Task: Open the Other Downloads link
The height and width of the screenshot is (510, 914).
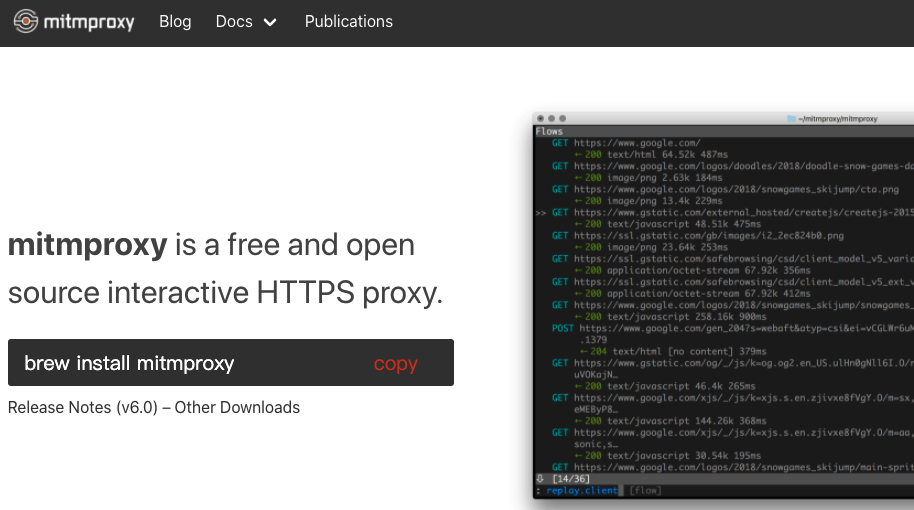Action: (x=237, y=407)
